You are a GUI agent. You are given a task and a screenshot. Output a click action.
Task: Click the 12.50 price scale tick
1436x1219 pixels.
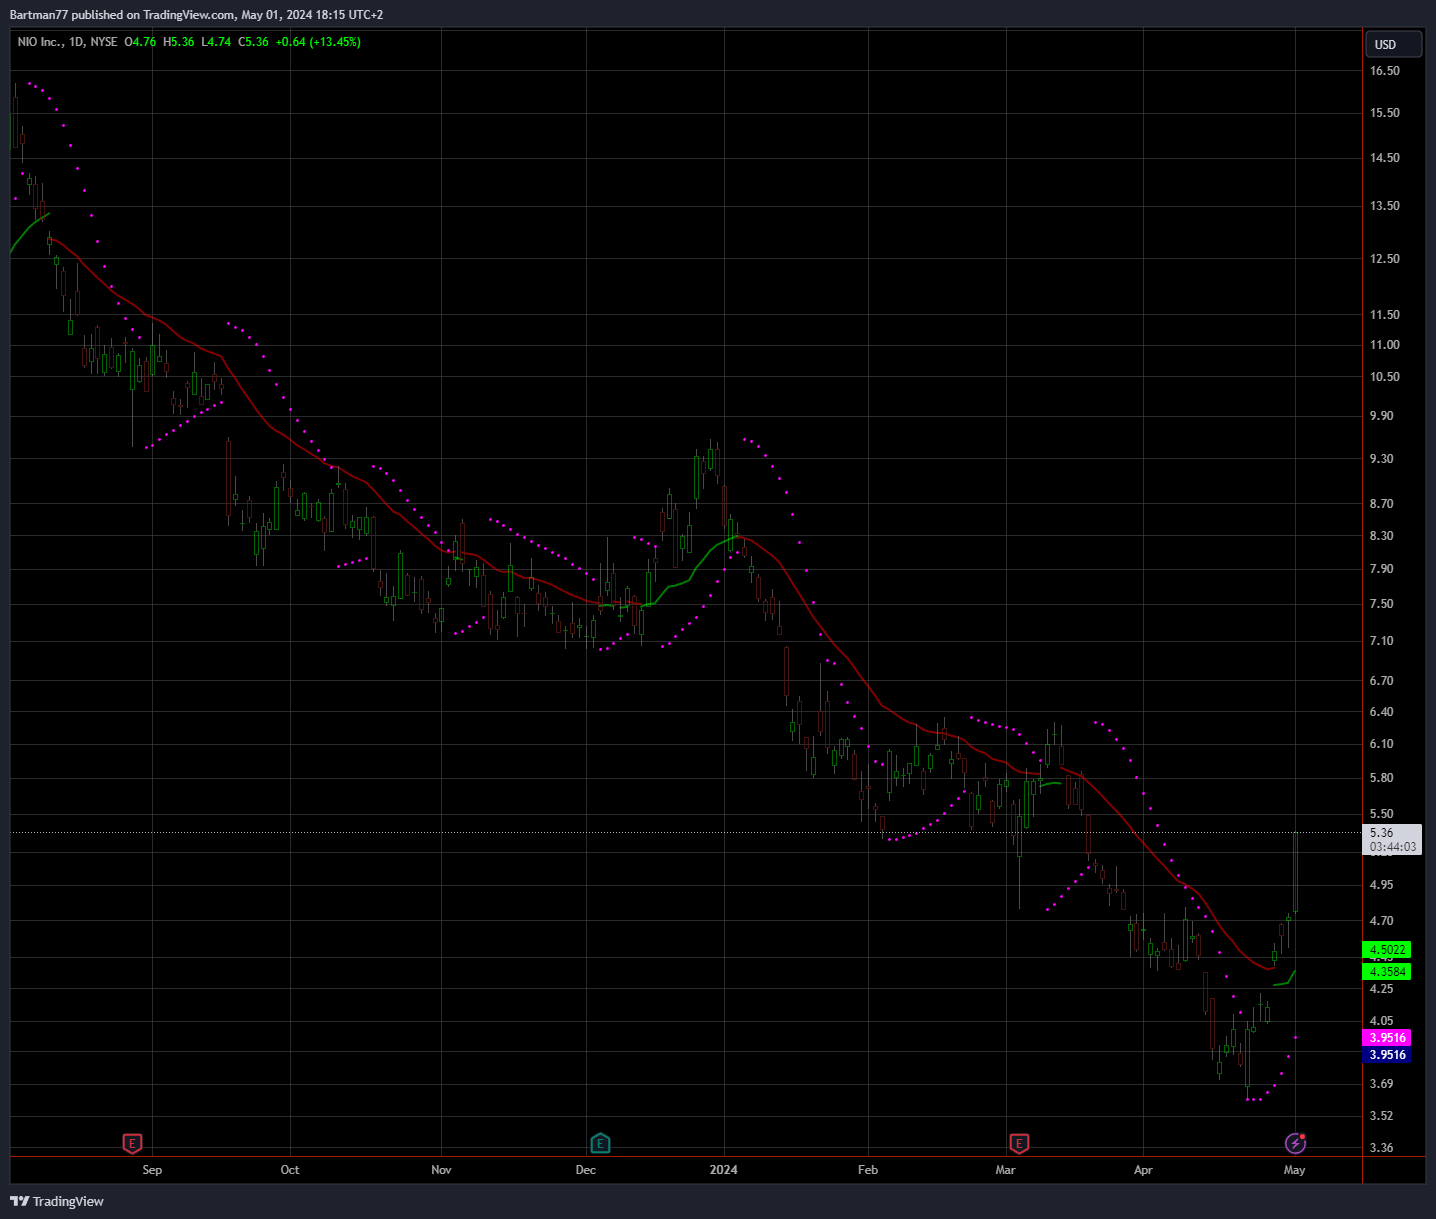coord(1385,259)
